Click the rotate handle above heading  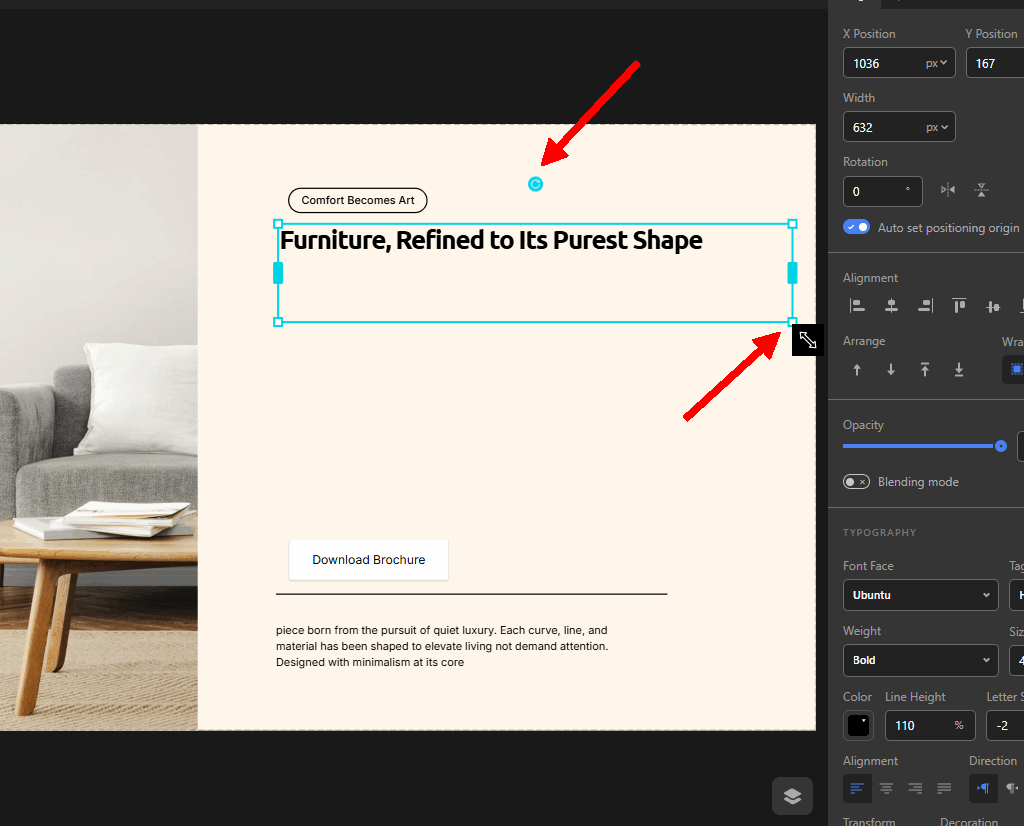pos(536,184)
